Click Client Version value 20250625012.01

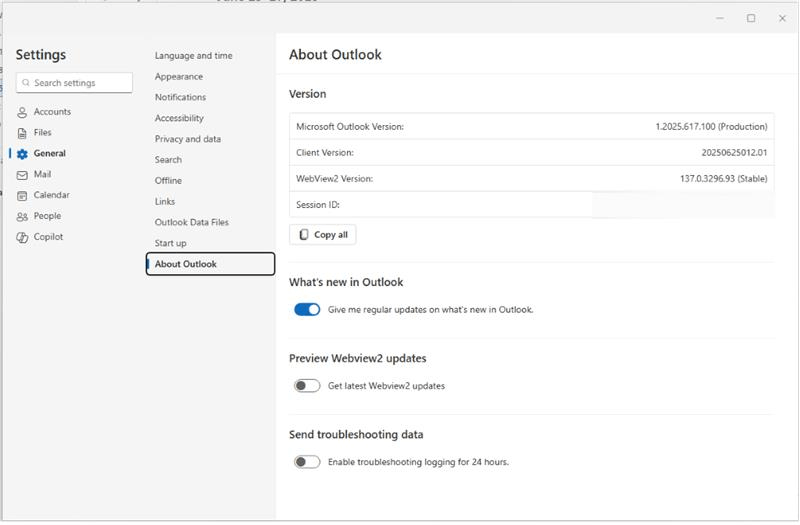[x=734, y=153]
